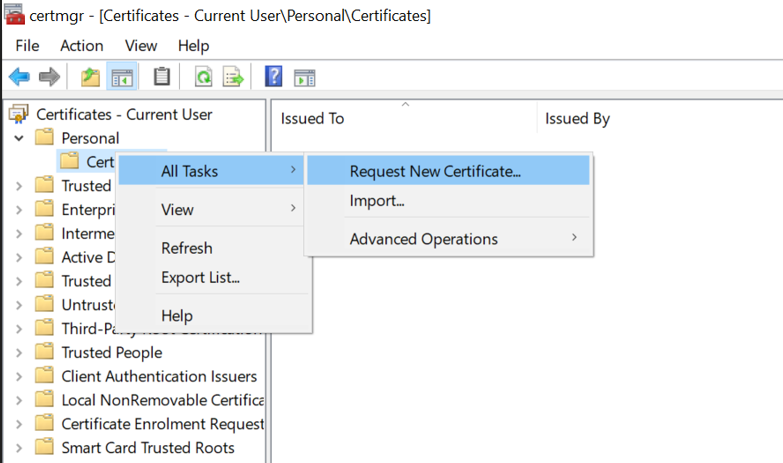Select Import from All Tasks submenu
Screen dimensions: 783x463
377,201
